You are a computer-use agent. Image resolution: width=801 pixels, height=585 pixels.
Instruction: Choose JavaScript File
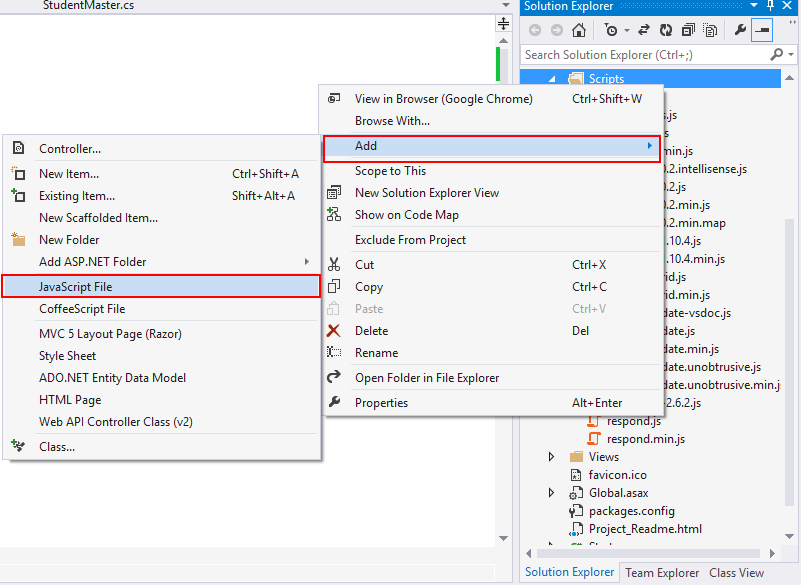161,287
